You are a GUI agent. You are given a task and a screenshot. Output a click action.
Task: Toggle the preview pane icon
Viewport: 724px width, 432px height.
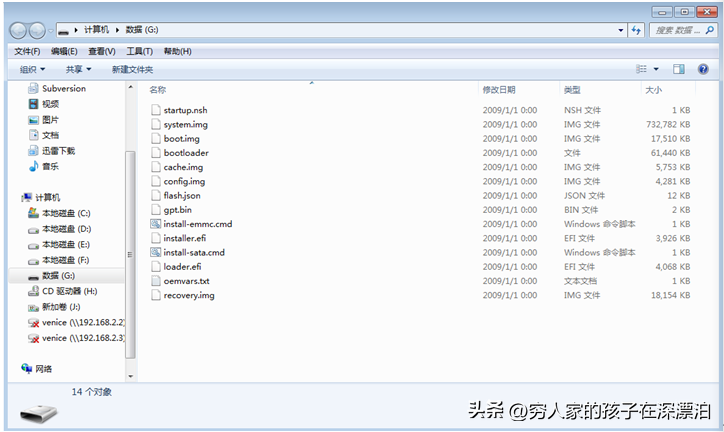[679, 69]
